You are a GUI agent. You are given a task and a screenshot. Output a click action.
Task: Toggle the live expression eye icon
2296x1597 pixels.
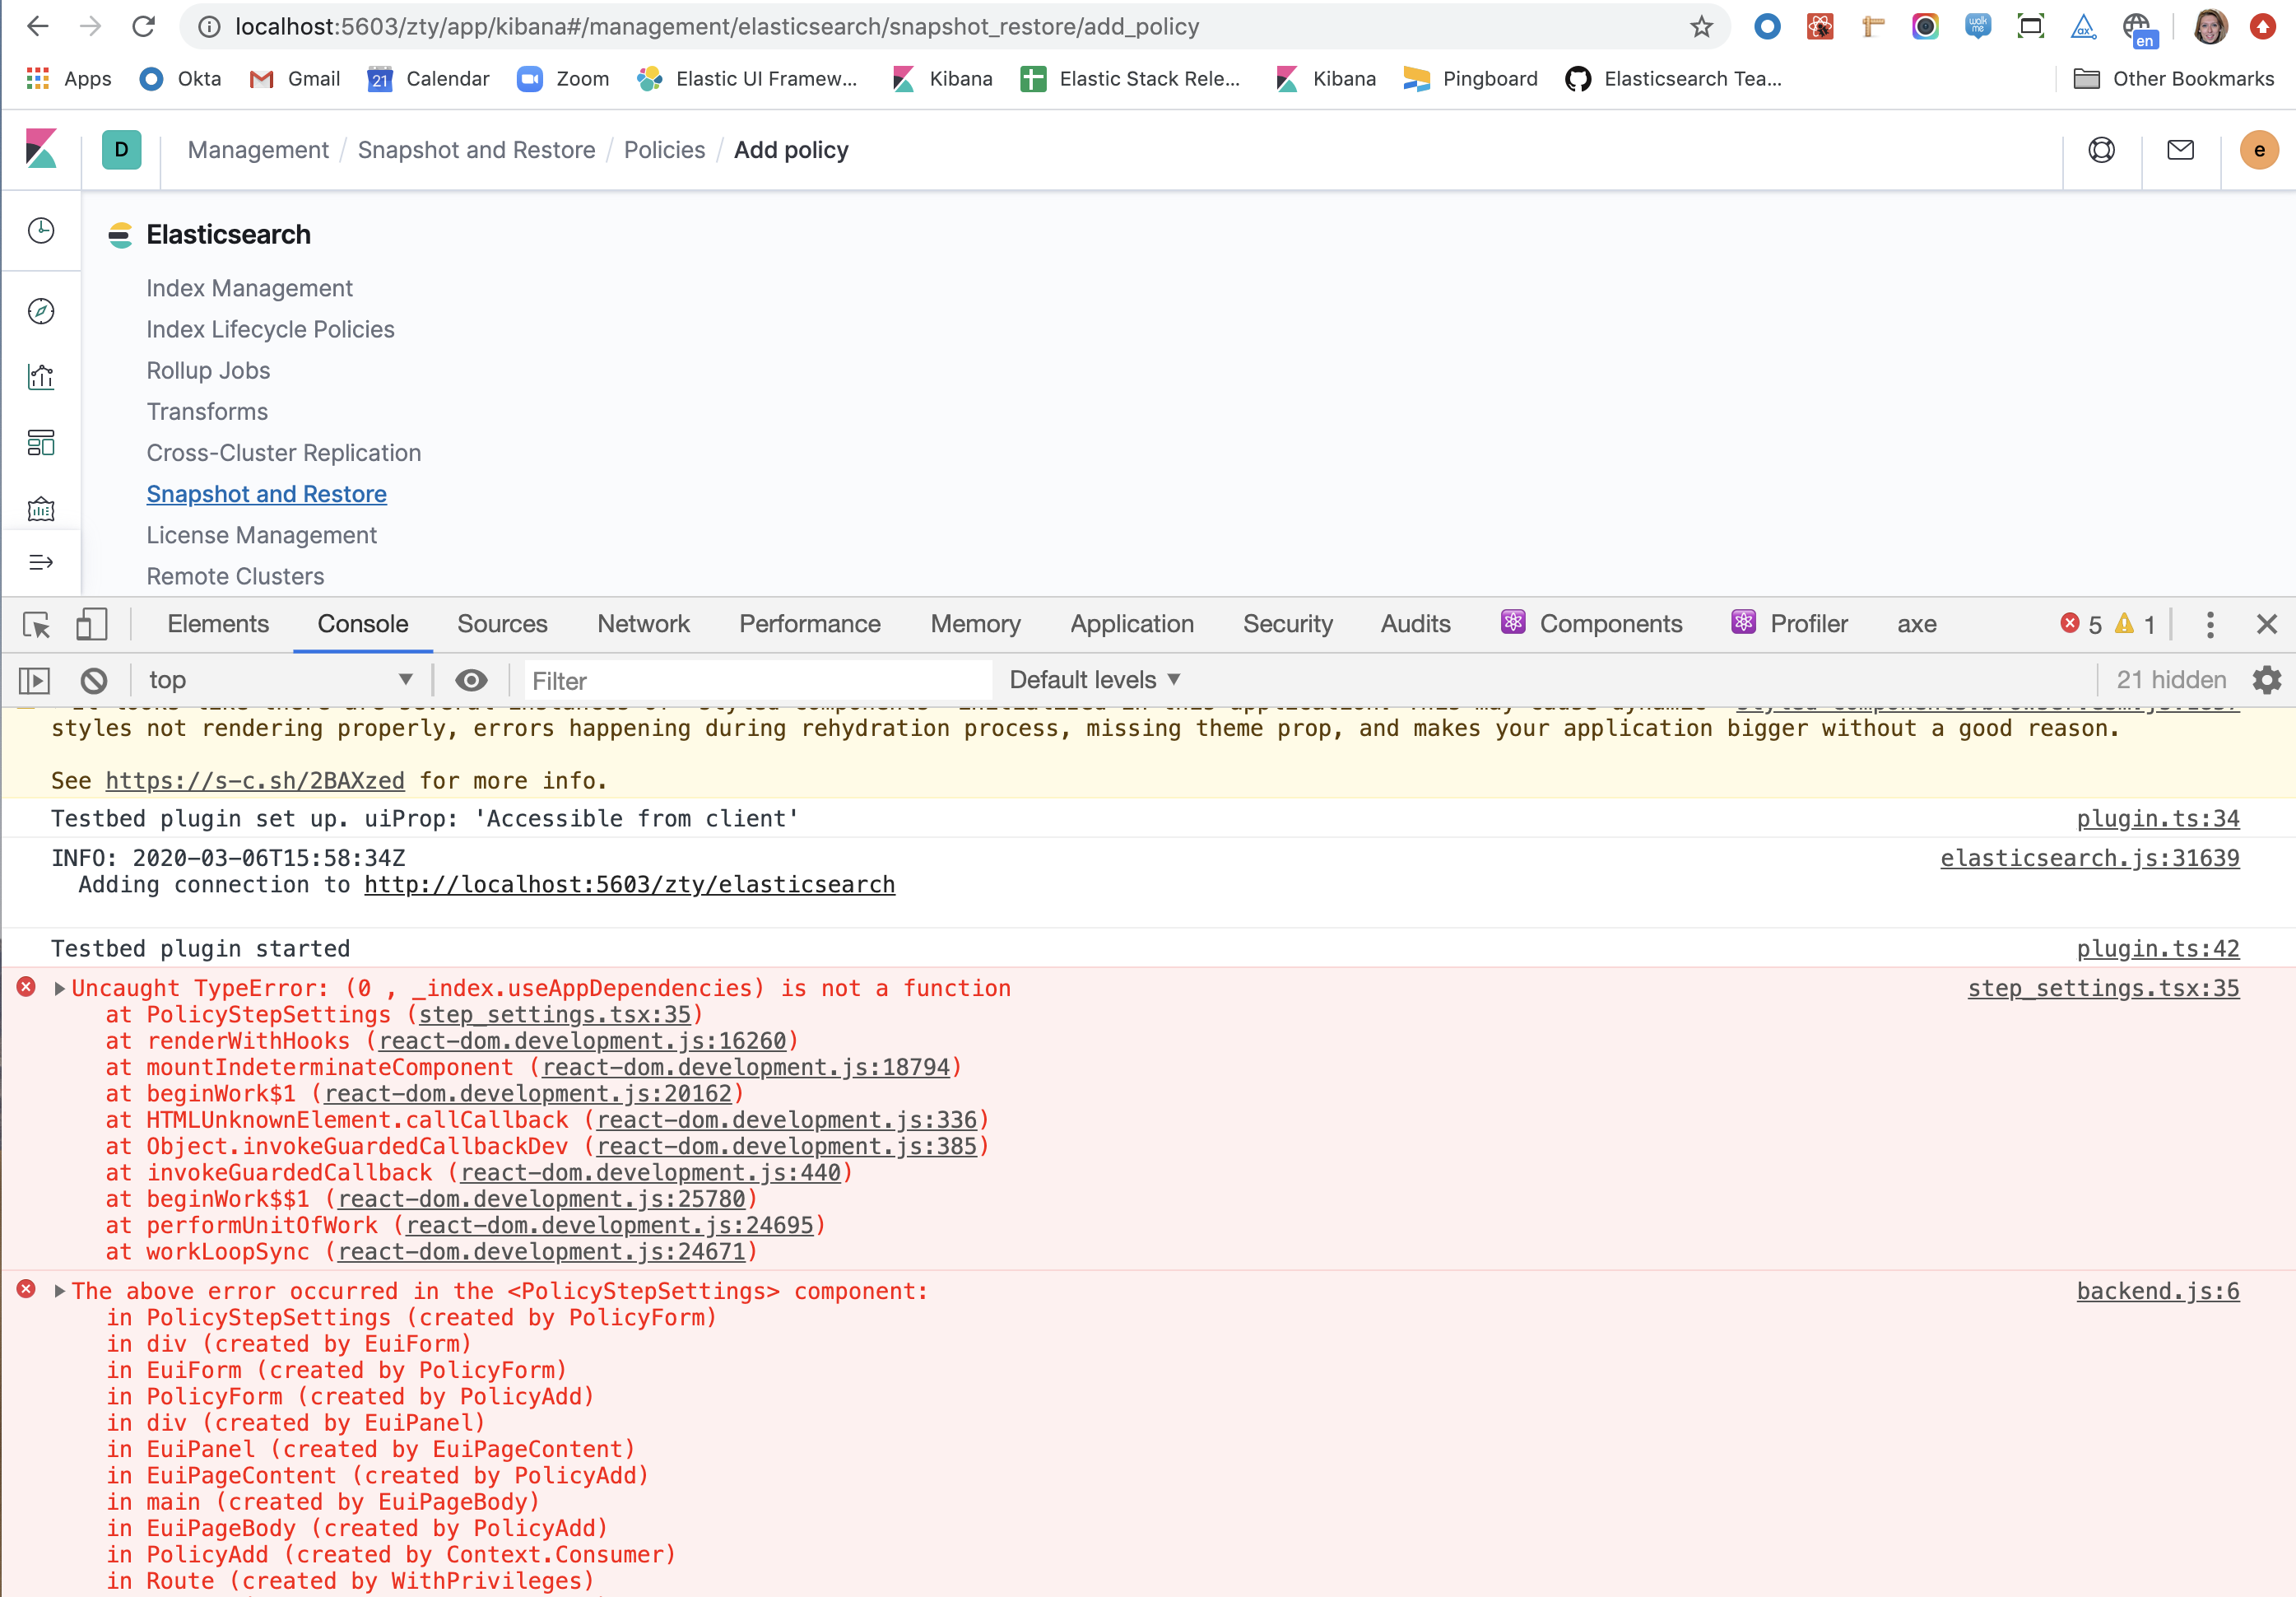[x=471, y=681]
